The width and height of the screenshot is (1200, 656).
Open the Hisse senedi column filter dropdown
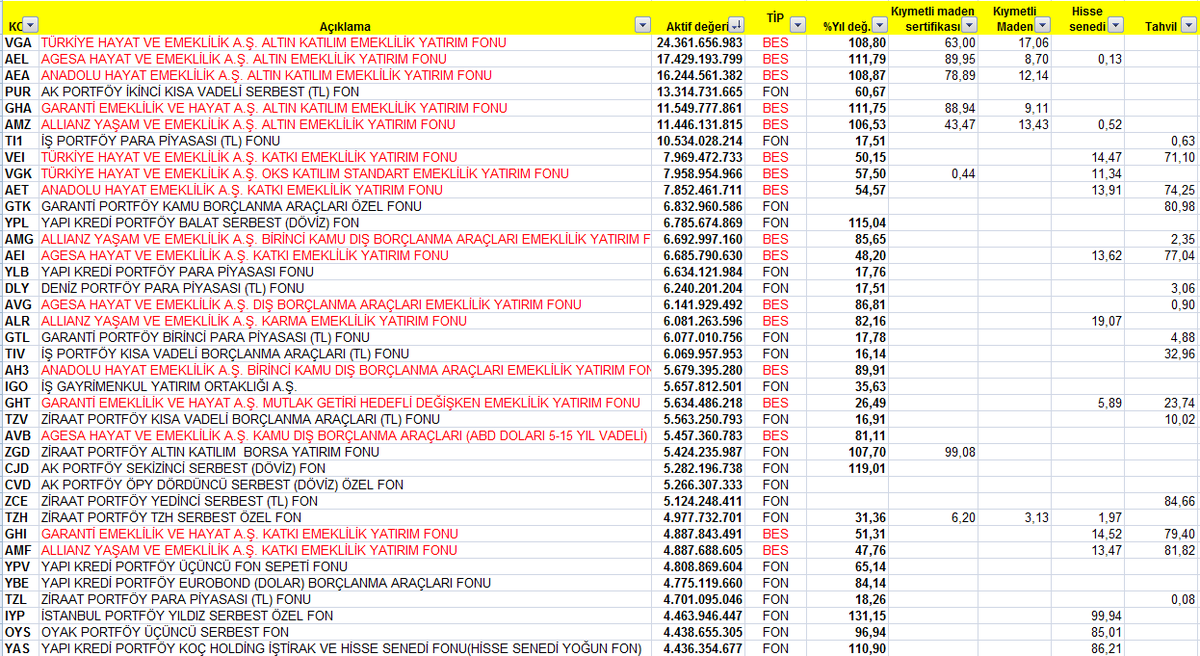pyautogui.click(x=1116, y=25)
